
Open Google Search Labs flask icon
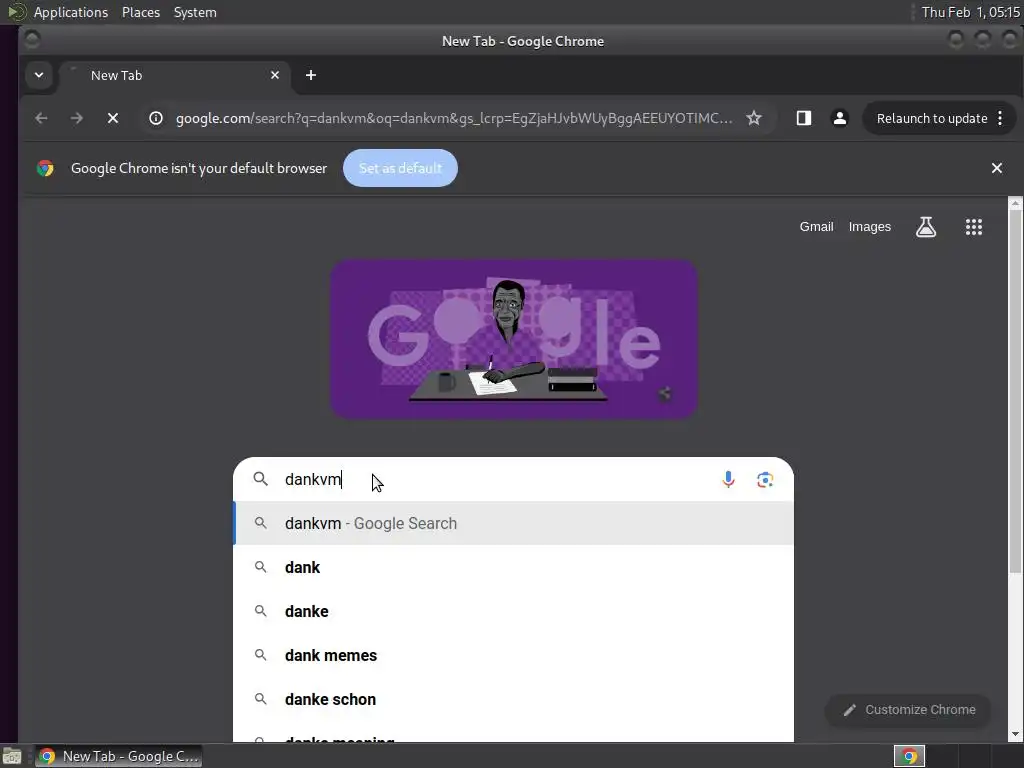pyautogui.click(x=925, y=227)
